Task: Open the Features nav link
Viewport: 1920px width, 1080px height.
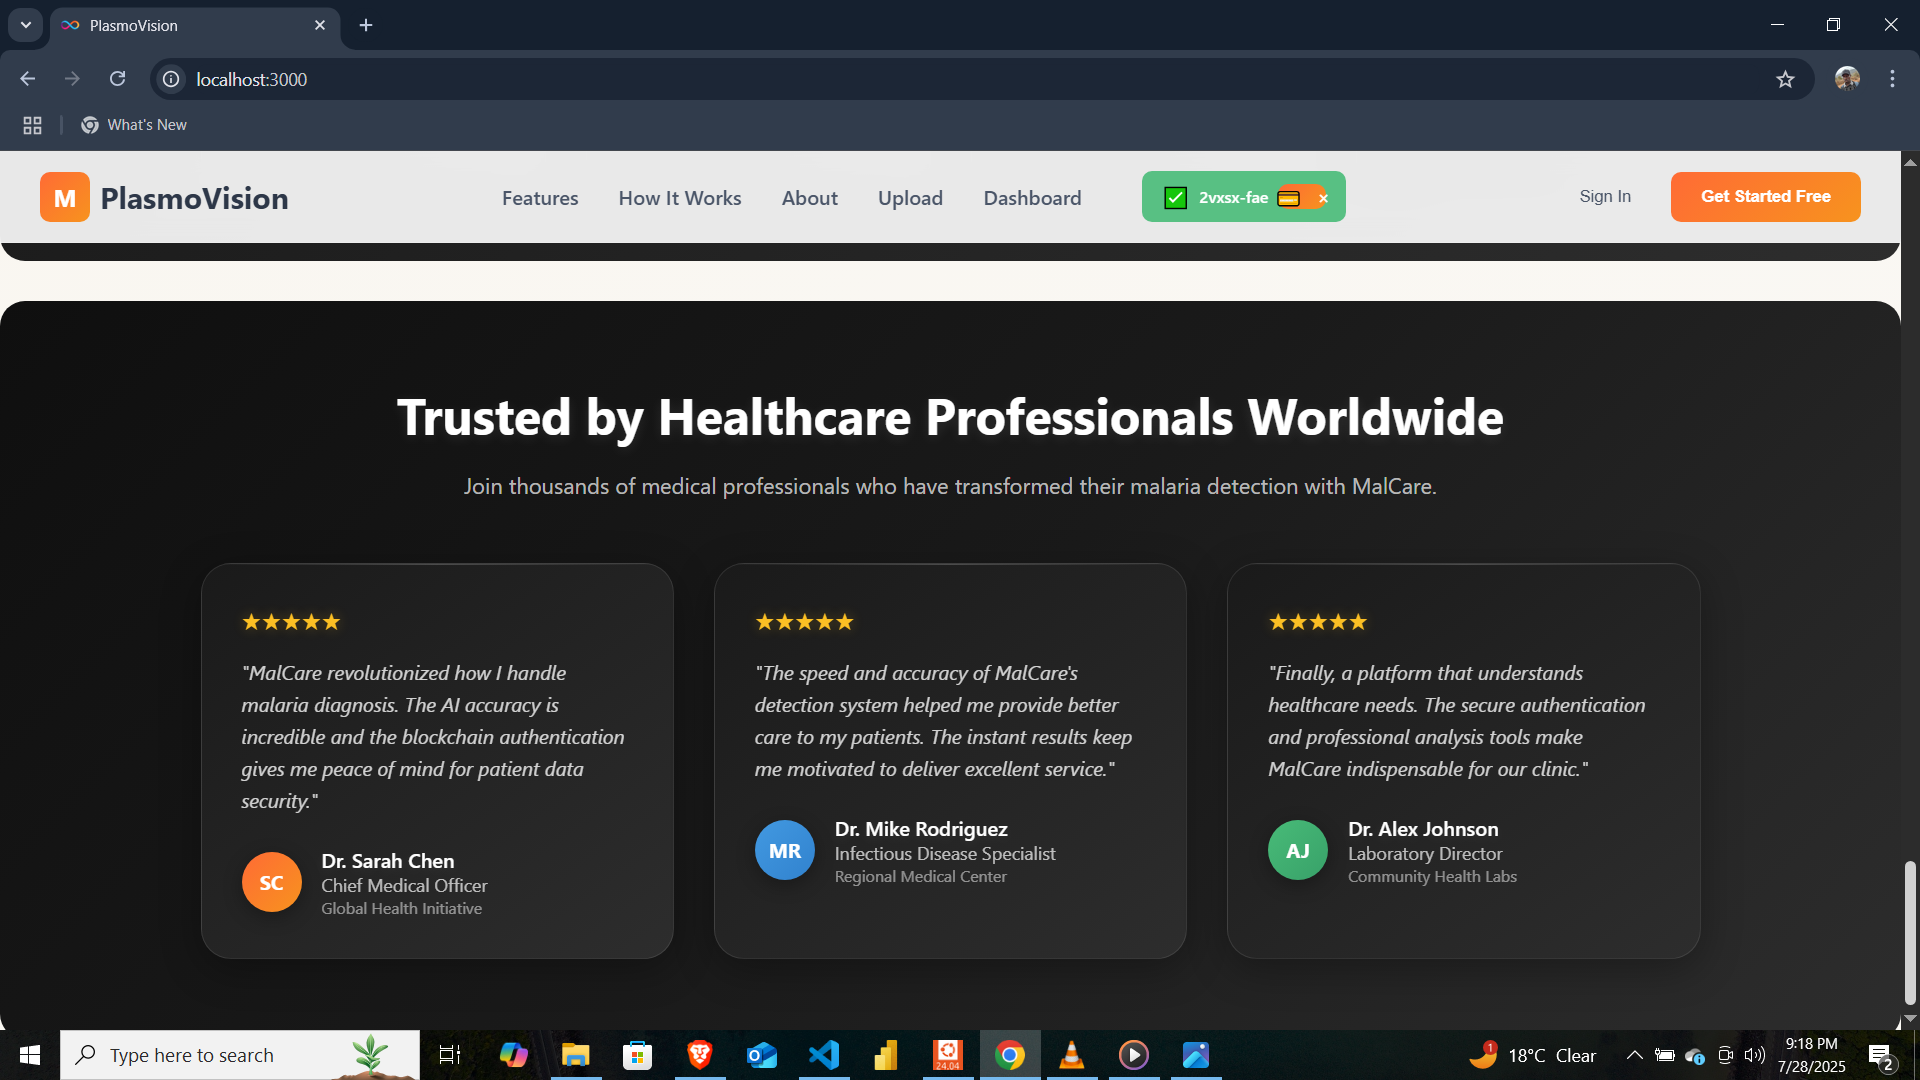Action: click(540, 198)
